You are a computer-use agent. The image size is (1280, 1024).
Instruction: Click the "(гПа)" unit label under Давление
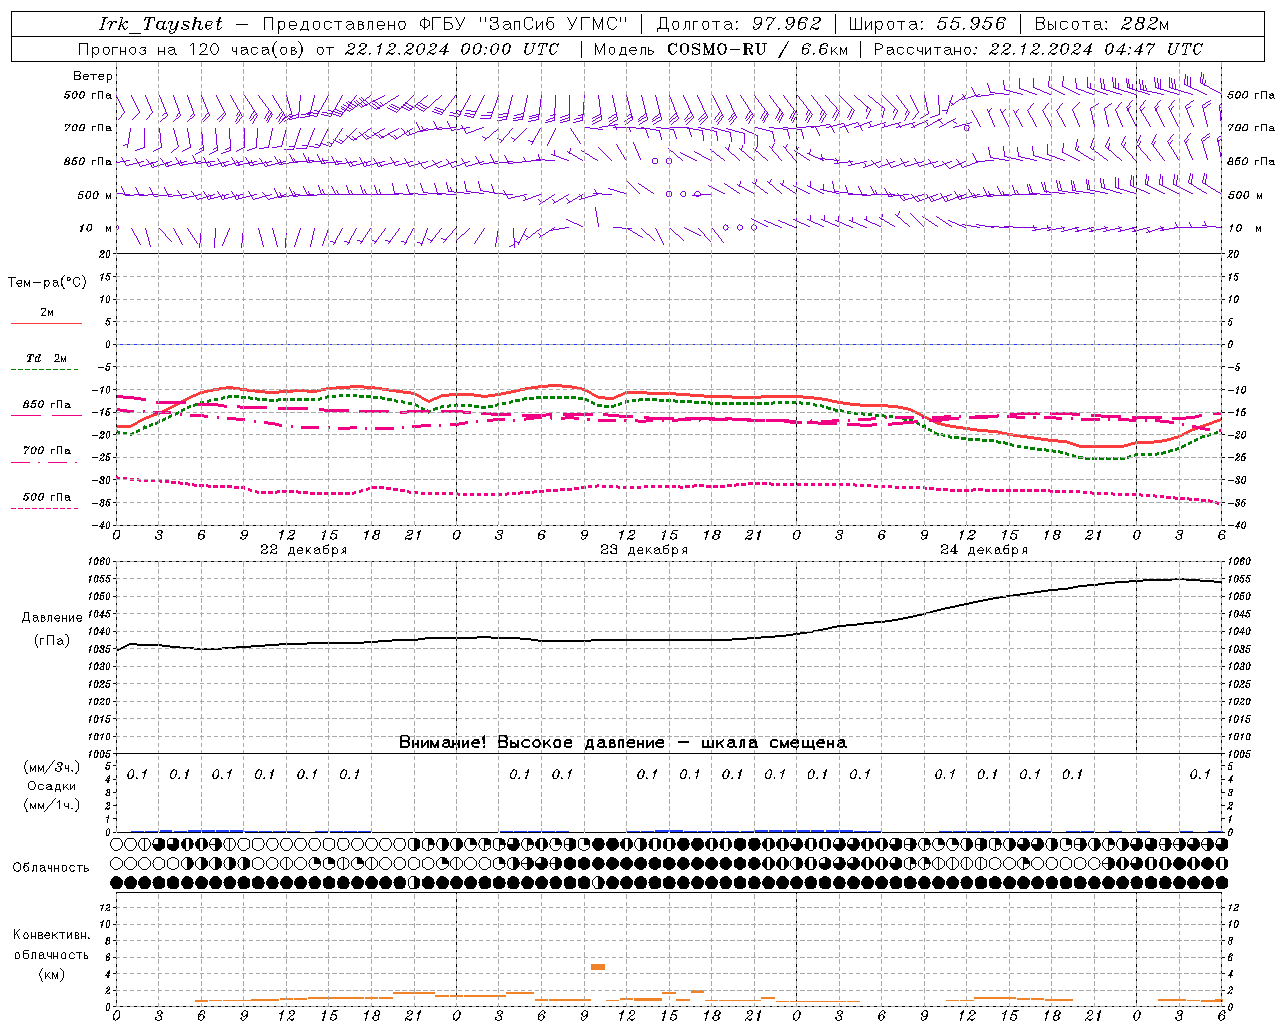(51, 641)
